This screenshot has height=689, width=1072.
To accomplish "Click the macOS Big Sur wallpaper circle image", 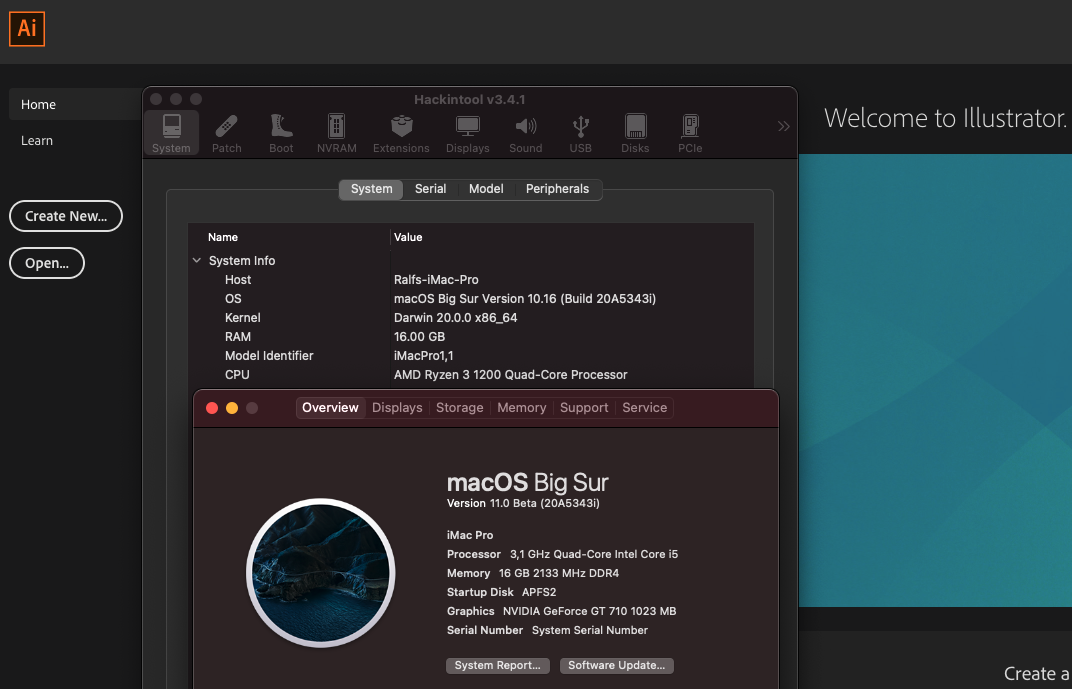I will [321, 573].
